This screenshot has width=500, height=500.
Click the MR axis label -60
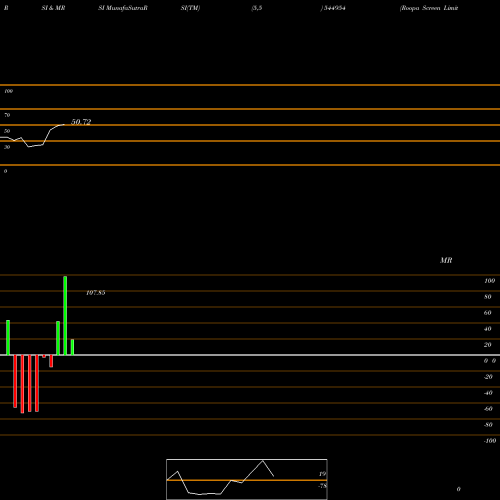tap(488, 409)
